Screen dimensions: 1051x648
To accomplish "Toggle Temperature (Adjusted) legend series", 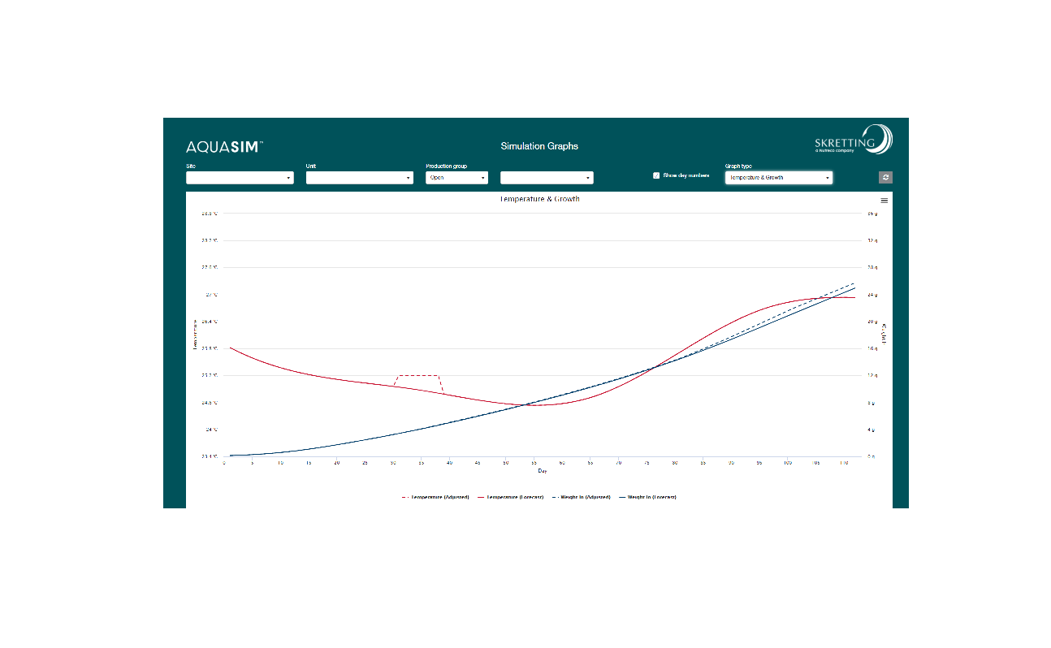I will (x=439, y=497).
